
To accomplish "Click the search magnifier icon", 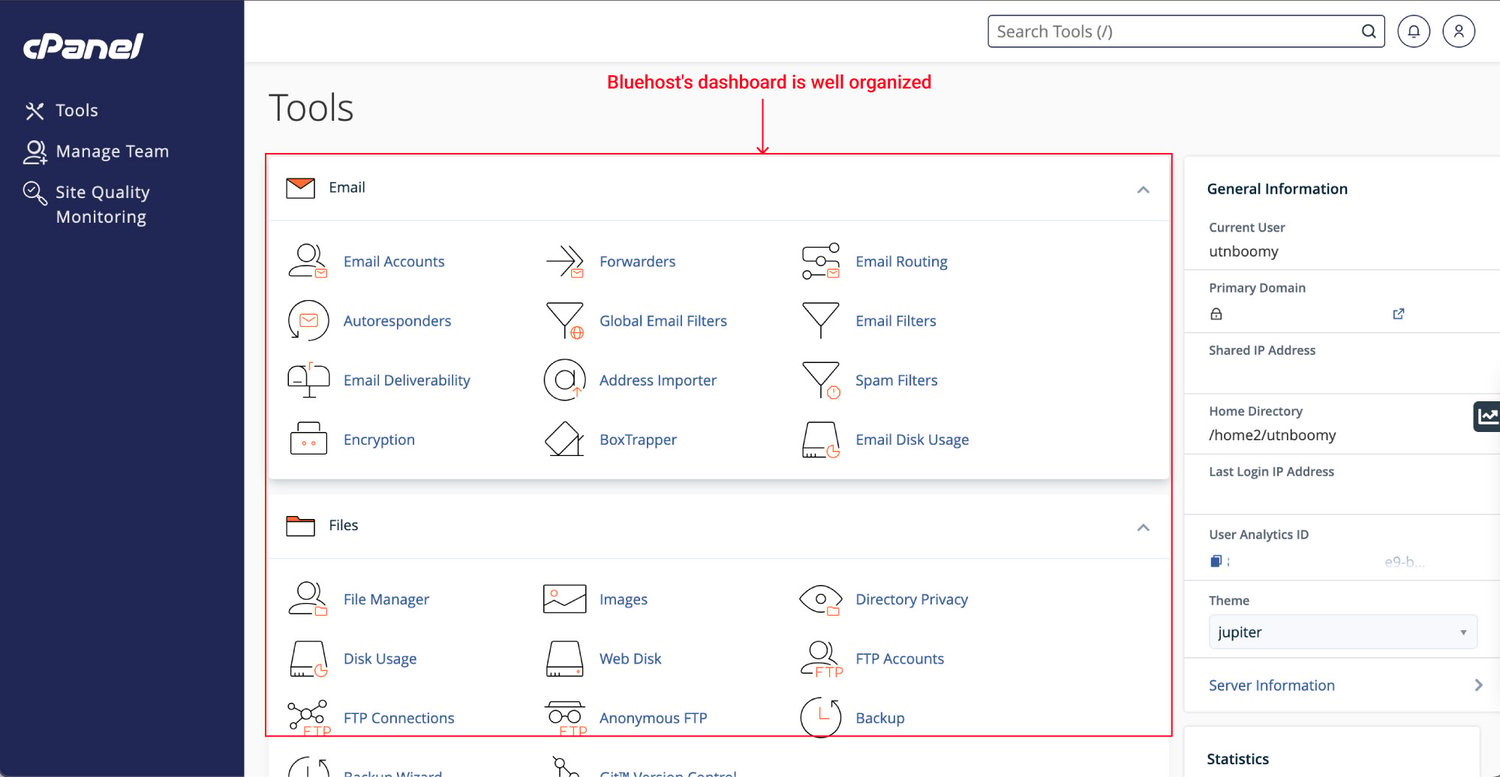I will click(x=1368, y=31).
